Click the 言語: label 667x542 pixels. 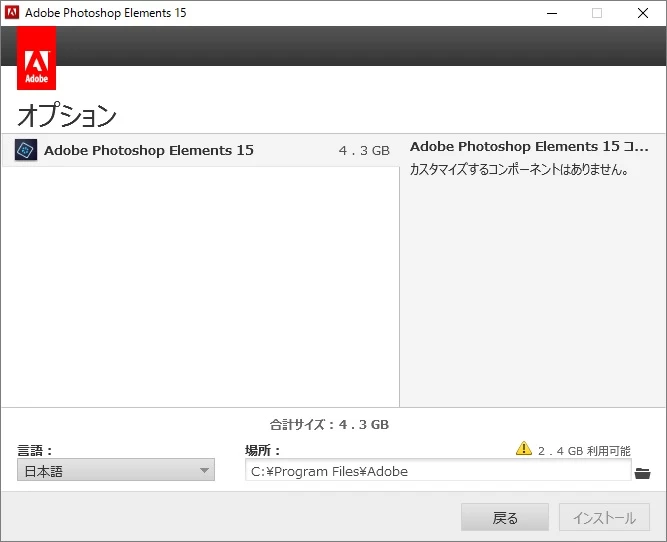point(34,450)
